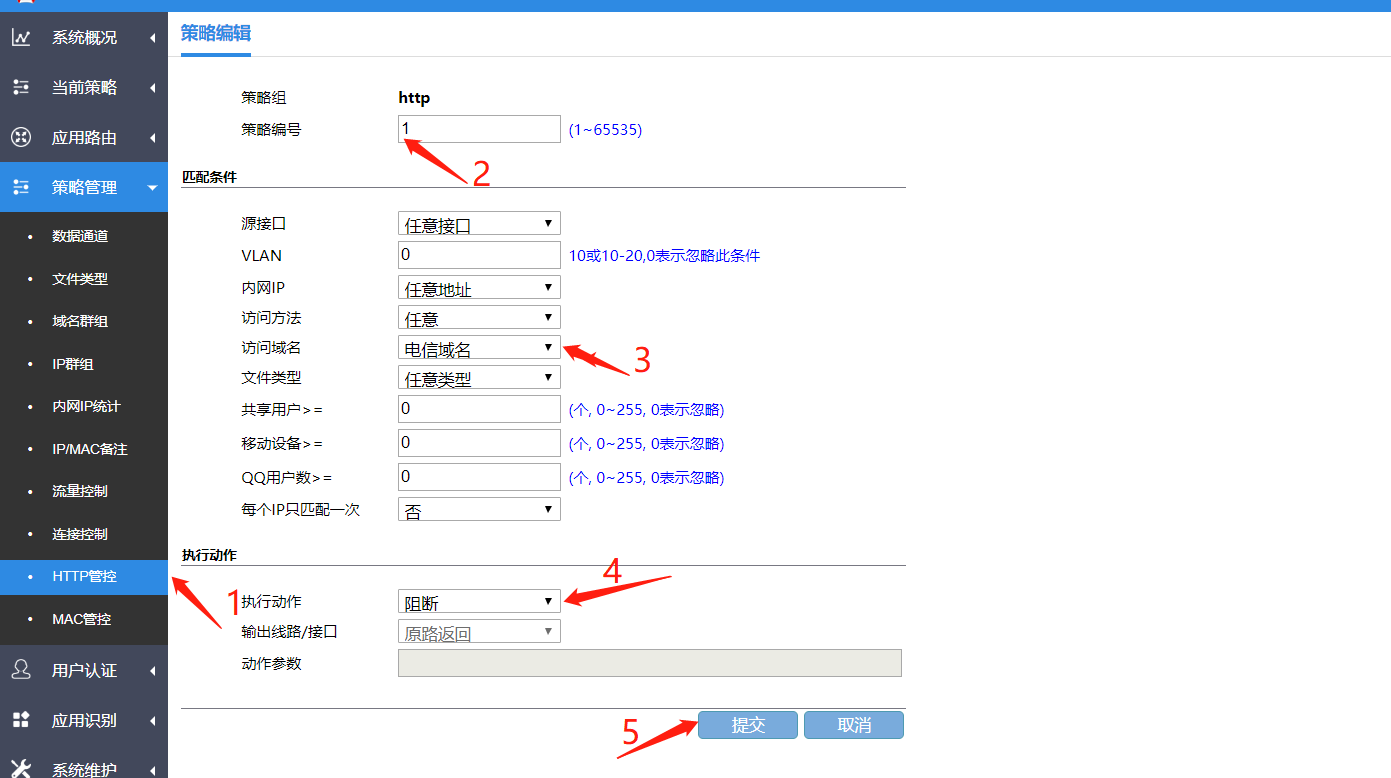Collapse the 策略管理 menu arrow
The image size is (1391, 778).
pos(152,187)
